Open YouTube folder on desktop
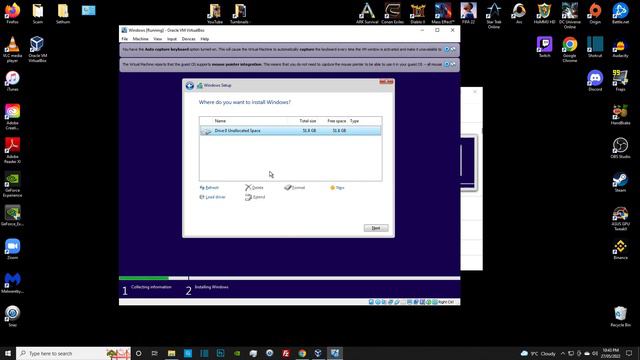This screenshot has width=640, height=360. (x=215, y=13)
